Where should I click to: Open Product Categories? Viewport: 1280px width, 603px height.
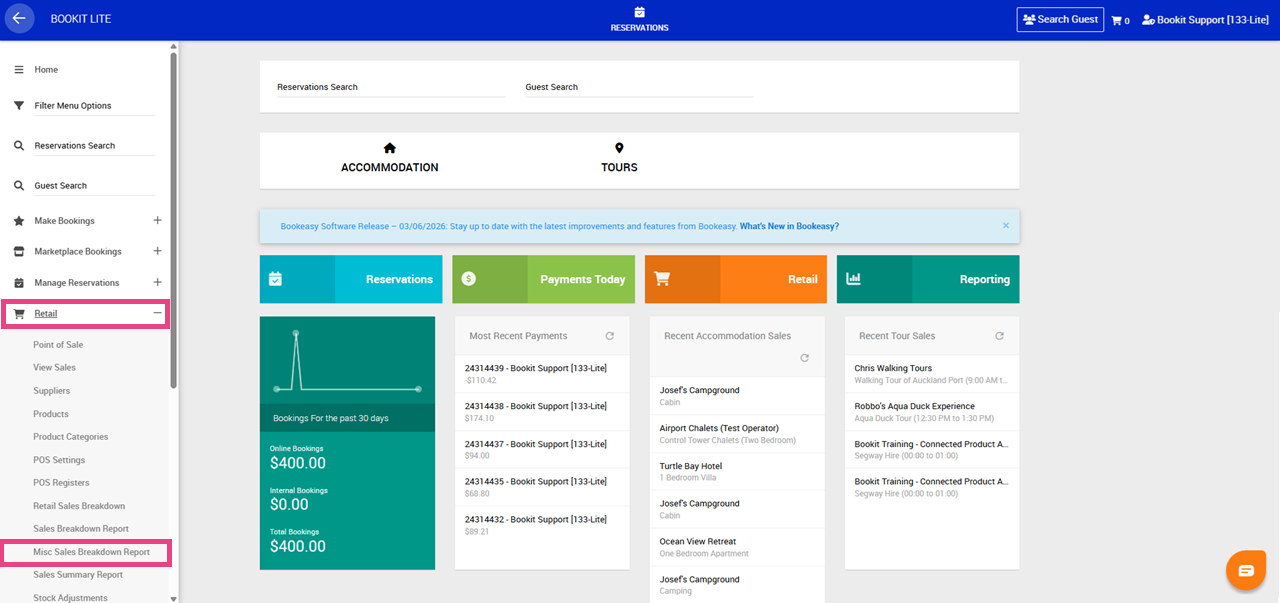(x=71, y=437)
